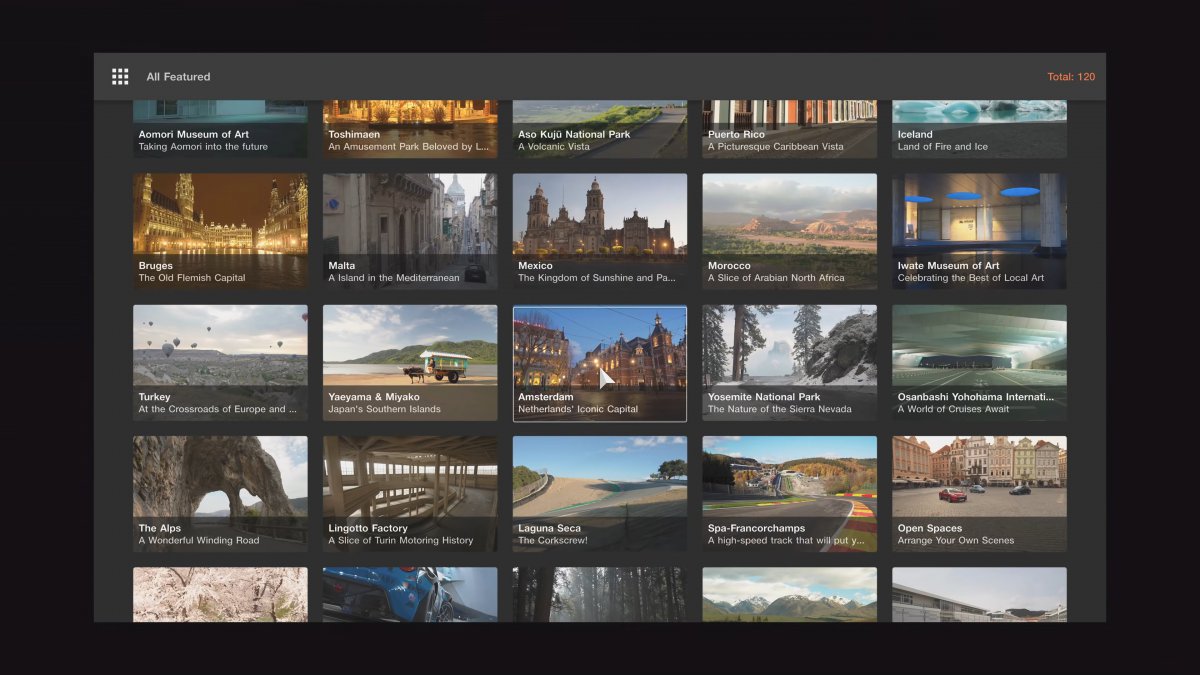
Task: Select the unlabeled snow-capped mountains thumbnail
Action: tap(790, 595)
